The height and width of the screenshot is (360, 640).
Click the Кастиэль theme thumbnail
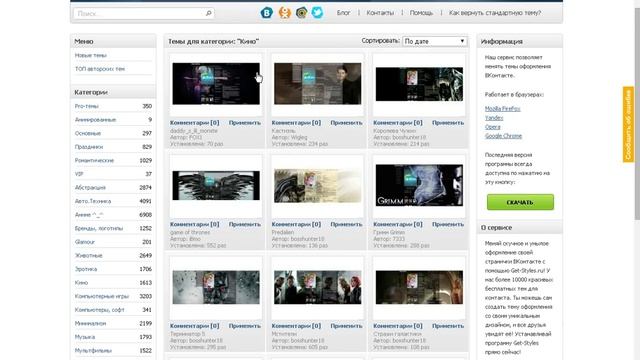coord(318,84)
